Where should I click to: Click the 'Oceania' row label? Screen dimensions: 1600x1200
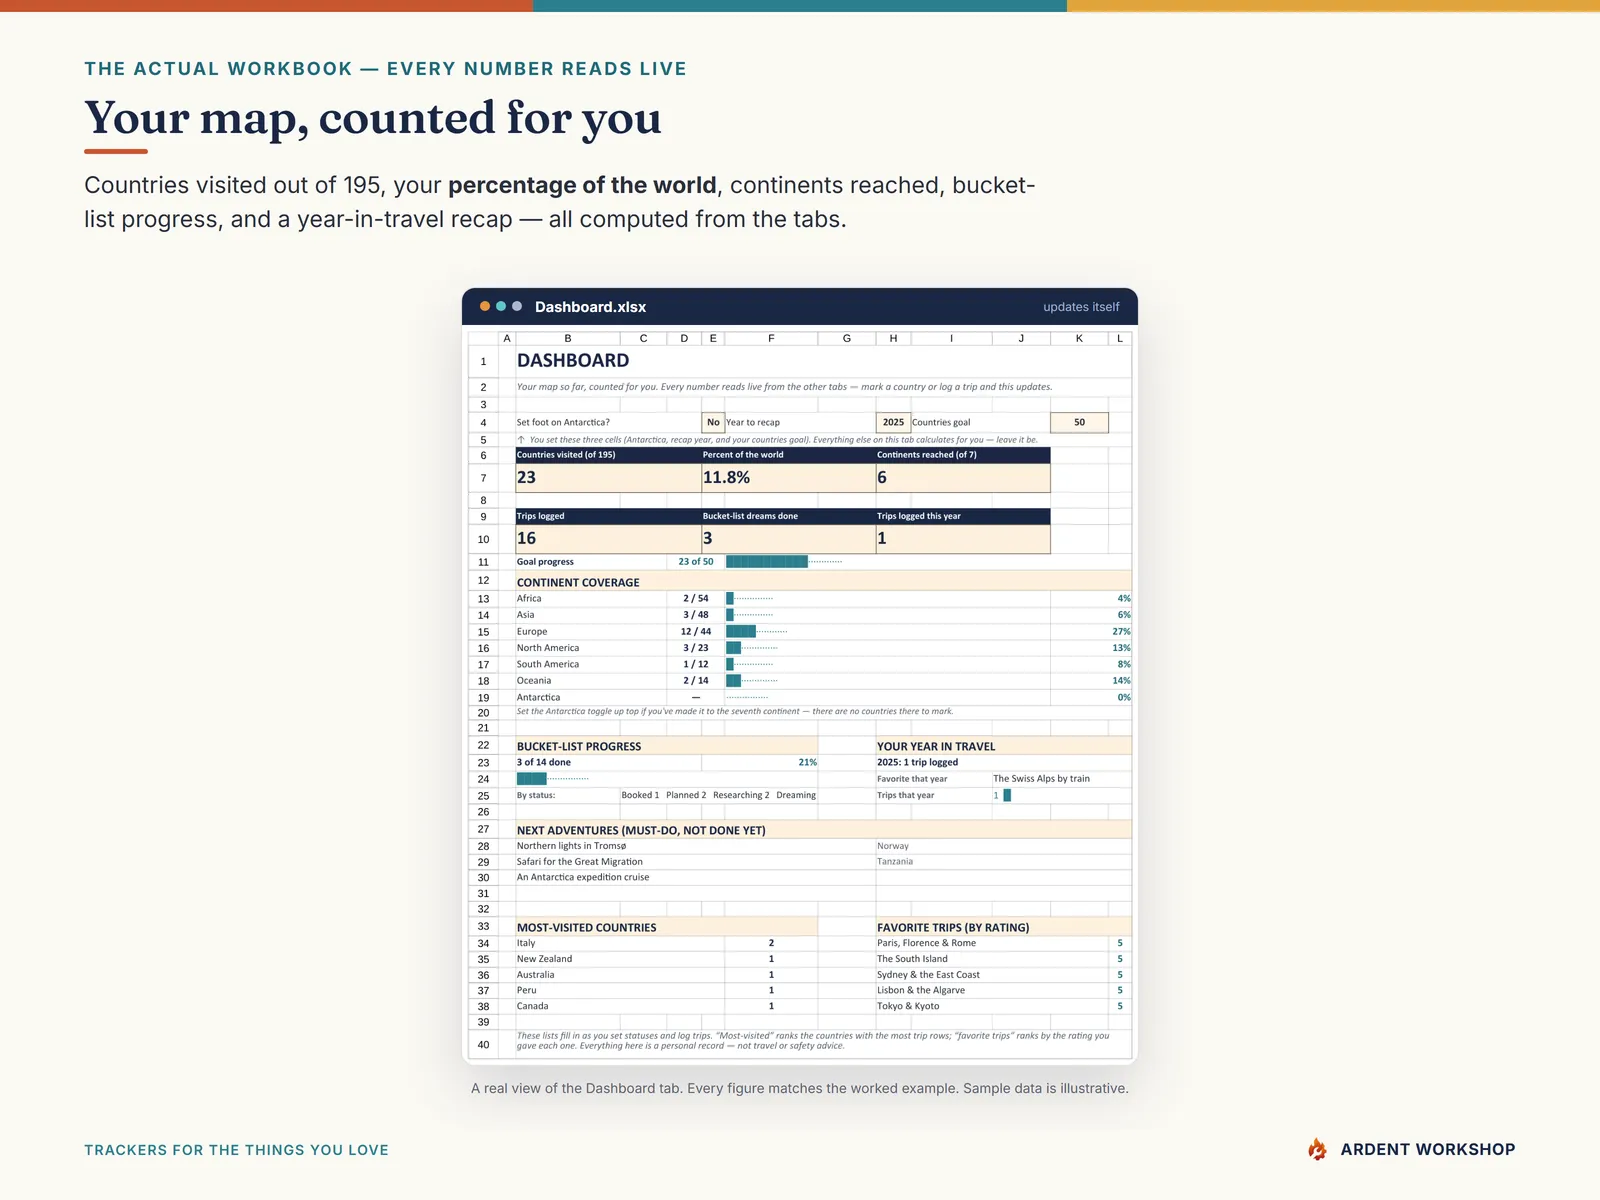[534, 681]
